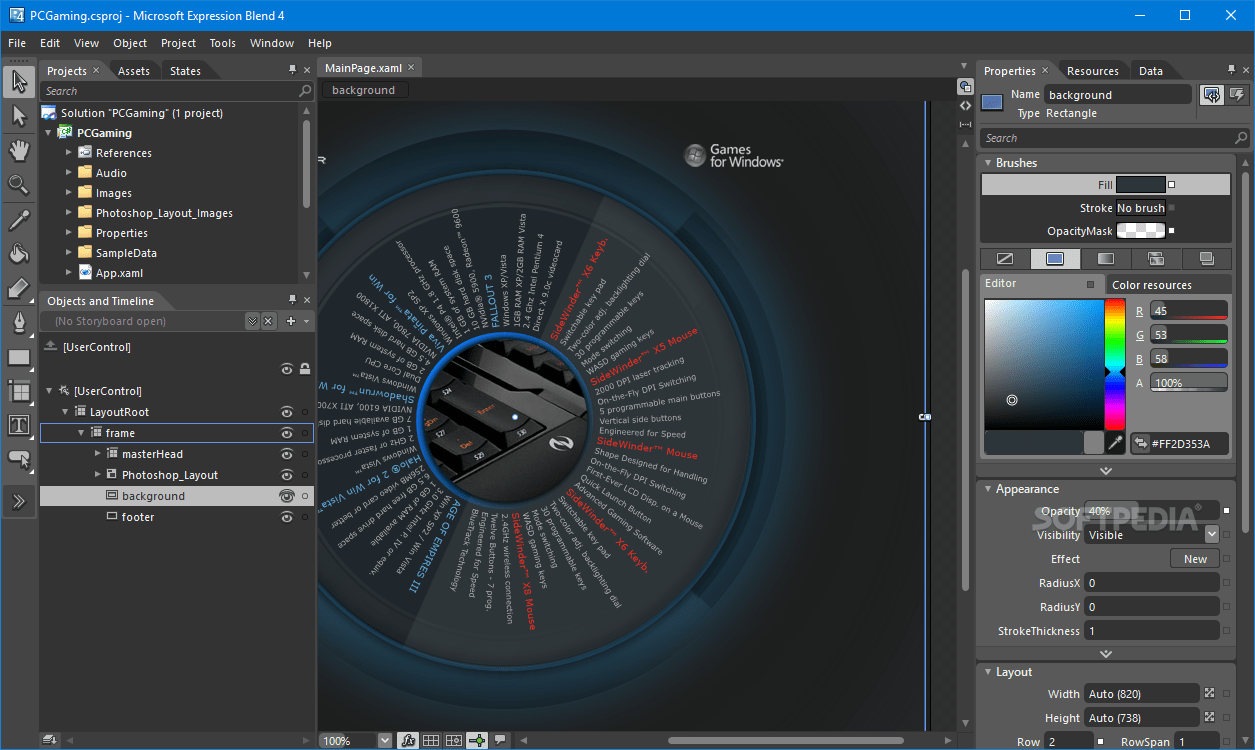This screenshot has width=1255, height=750.
Task: Select the Direct Selection tool
Action: pyautogui.click(x=18, y=117)
